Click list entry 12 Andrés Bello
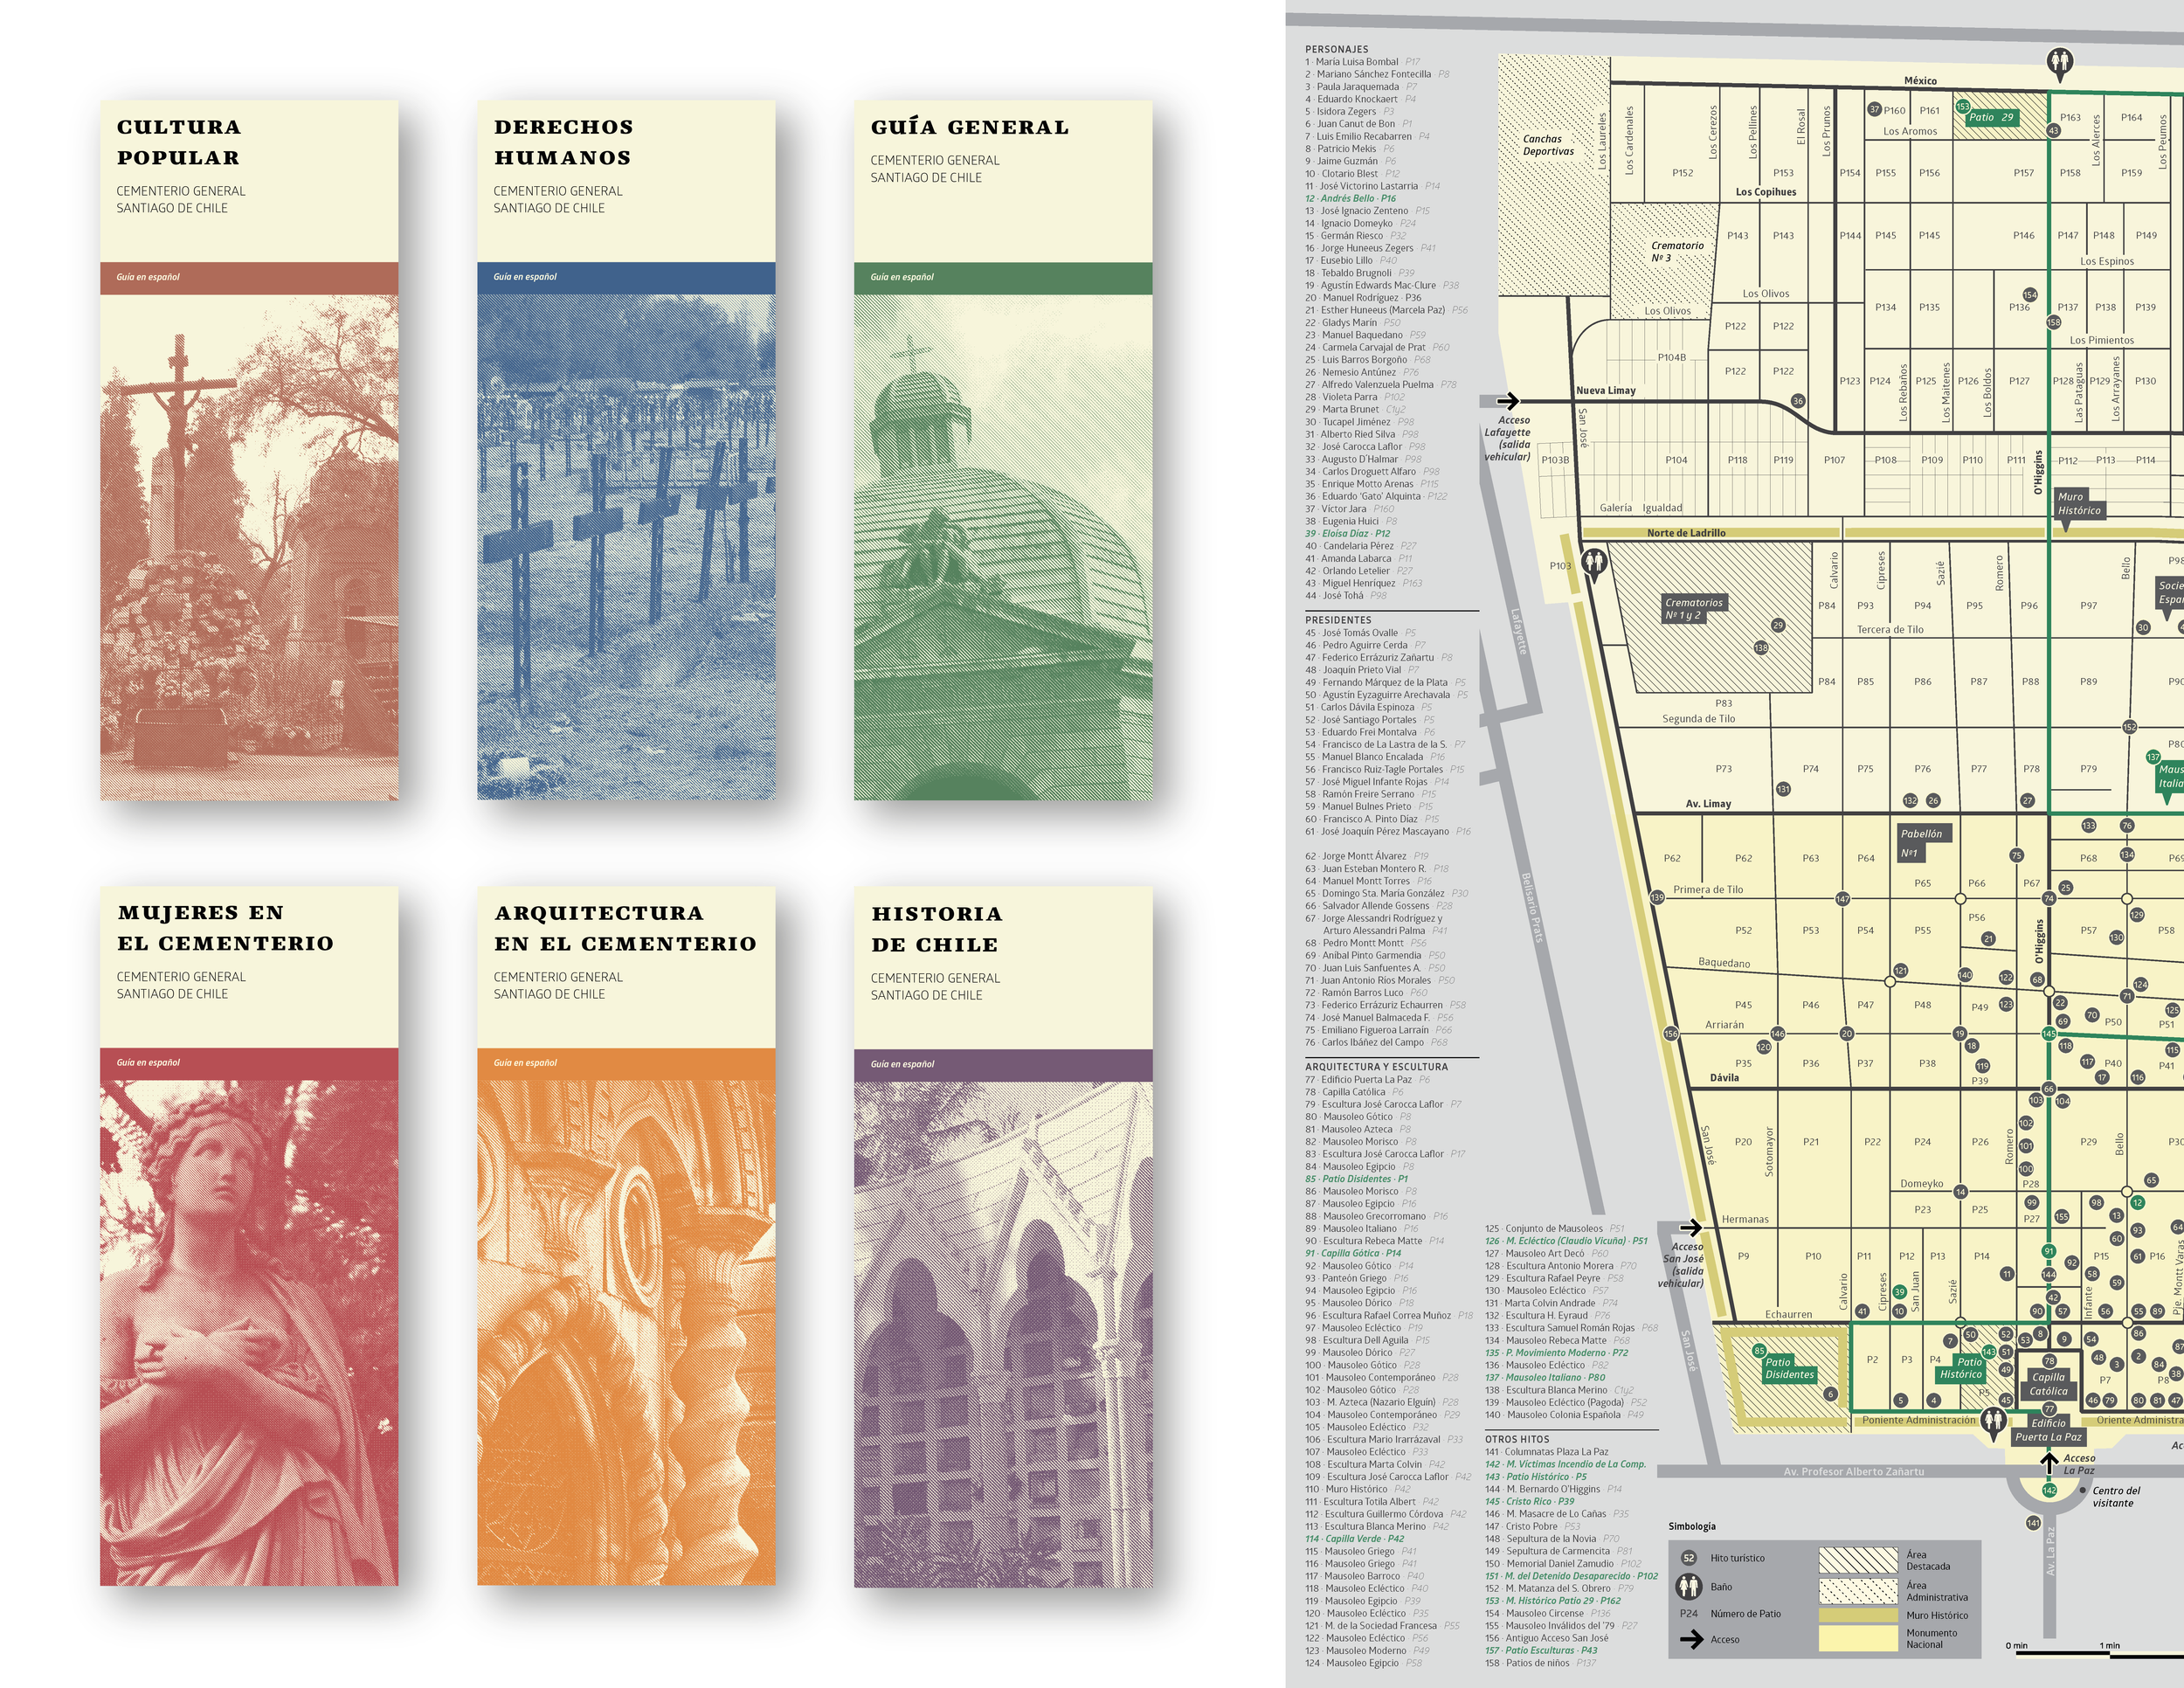Screen dimensions: 2184x1688 click(1350, 198)
